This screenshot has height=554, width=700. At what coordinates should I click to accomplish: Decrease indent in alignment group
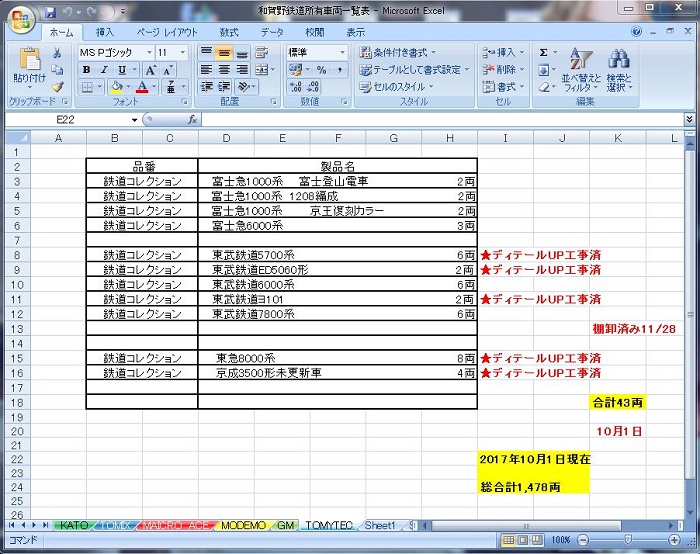pyautogui.click(x=206, y=87)
